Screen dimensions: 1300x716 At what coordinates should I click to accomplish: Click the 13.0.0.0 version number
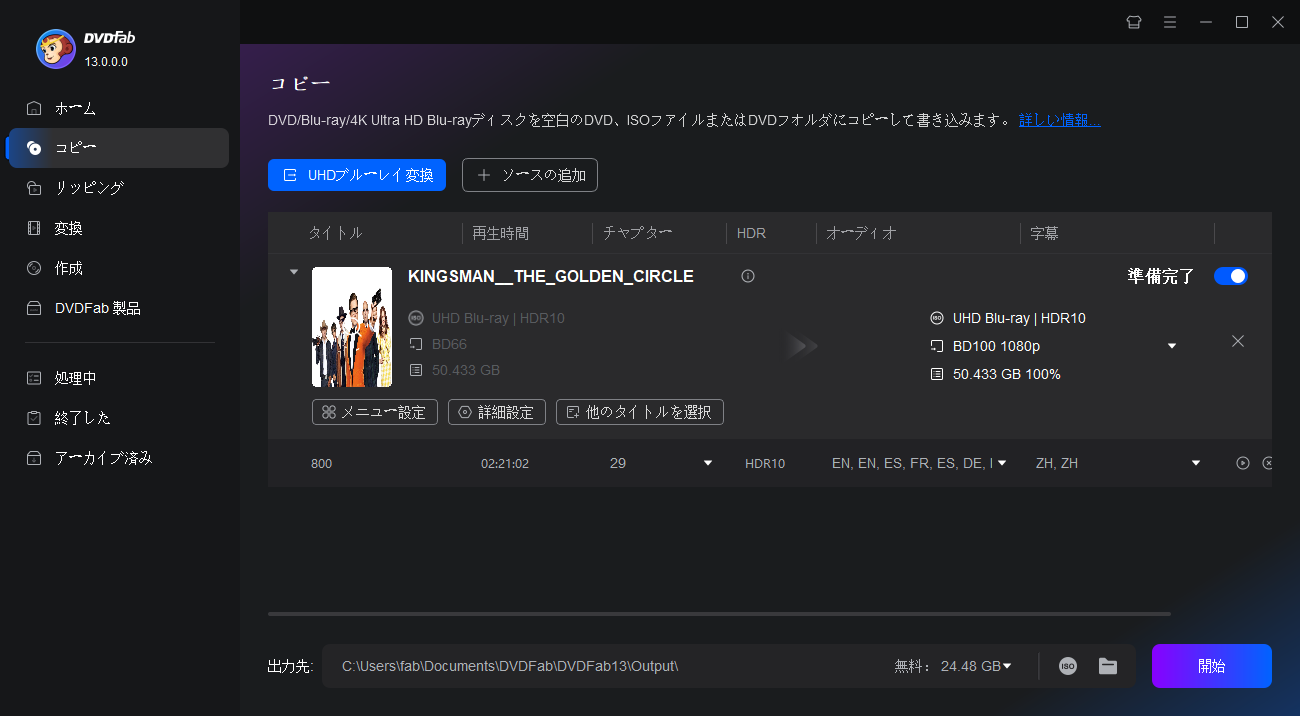[x=106, y=61]
